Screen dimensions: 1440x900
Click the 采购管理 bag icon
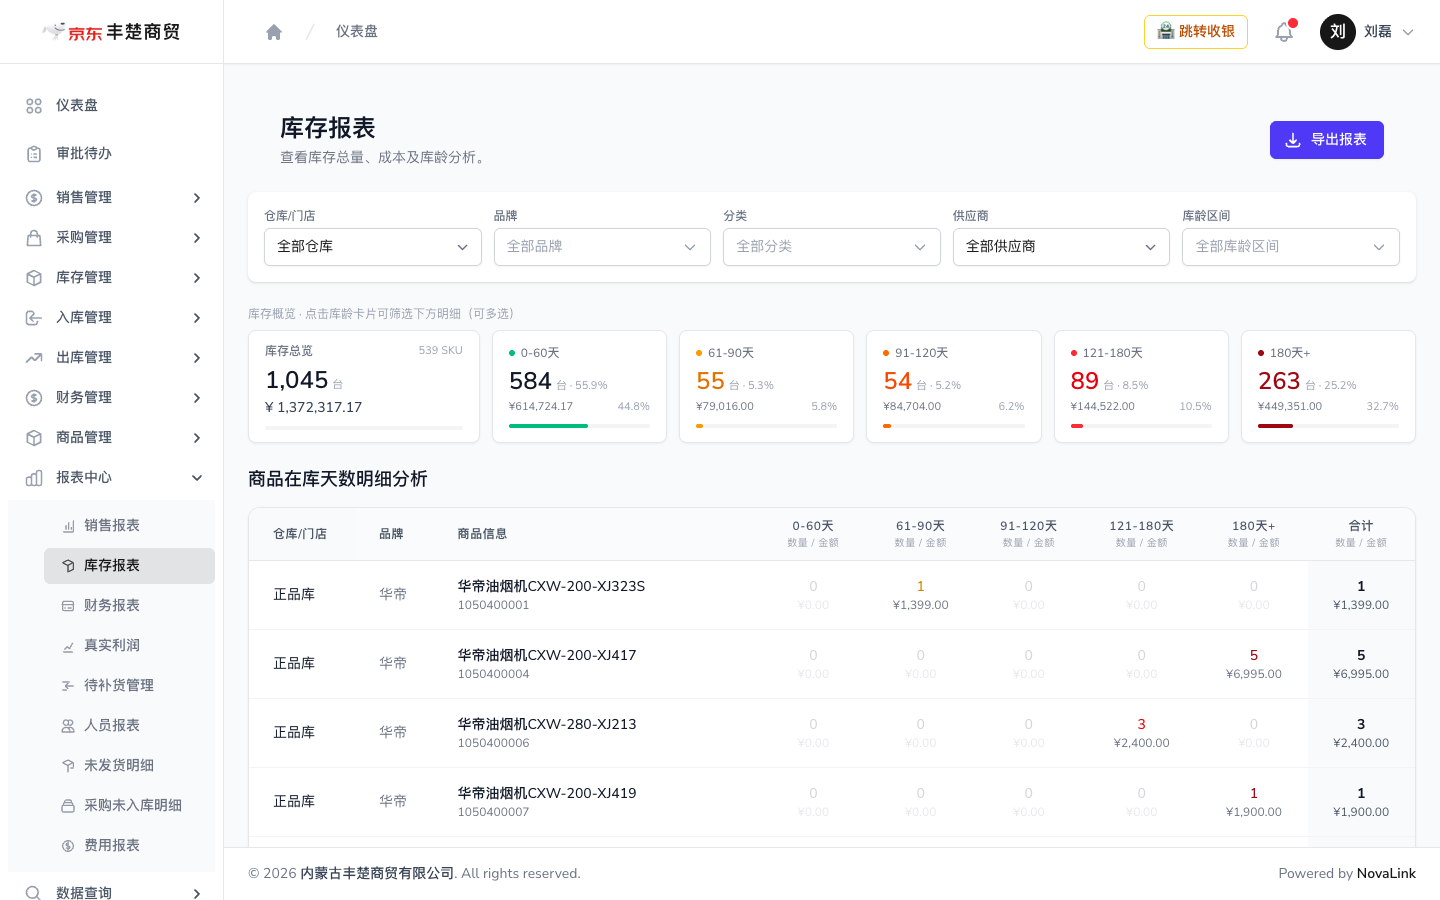point(34,238)
